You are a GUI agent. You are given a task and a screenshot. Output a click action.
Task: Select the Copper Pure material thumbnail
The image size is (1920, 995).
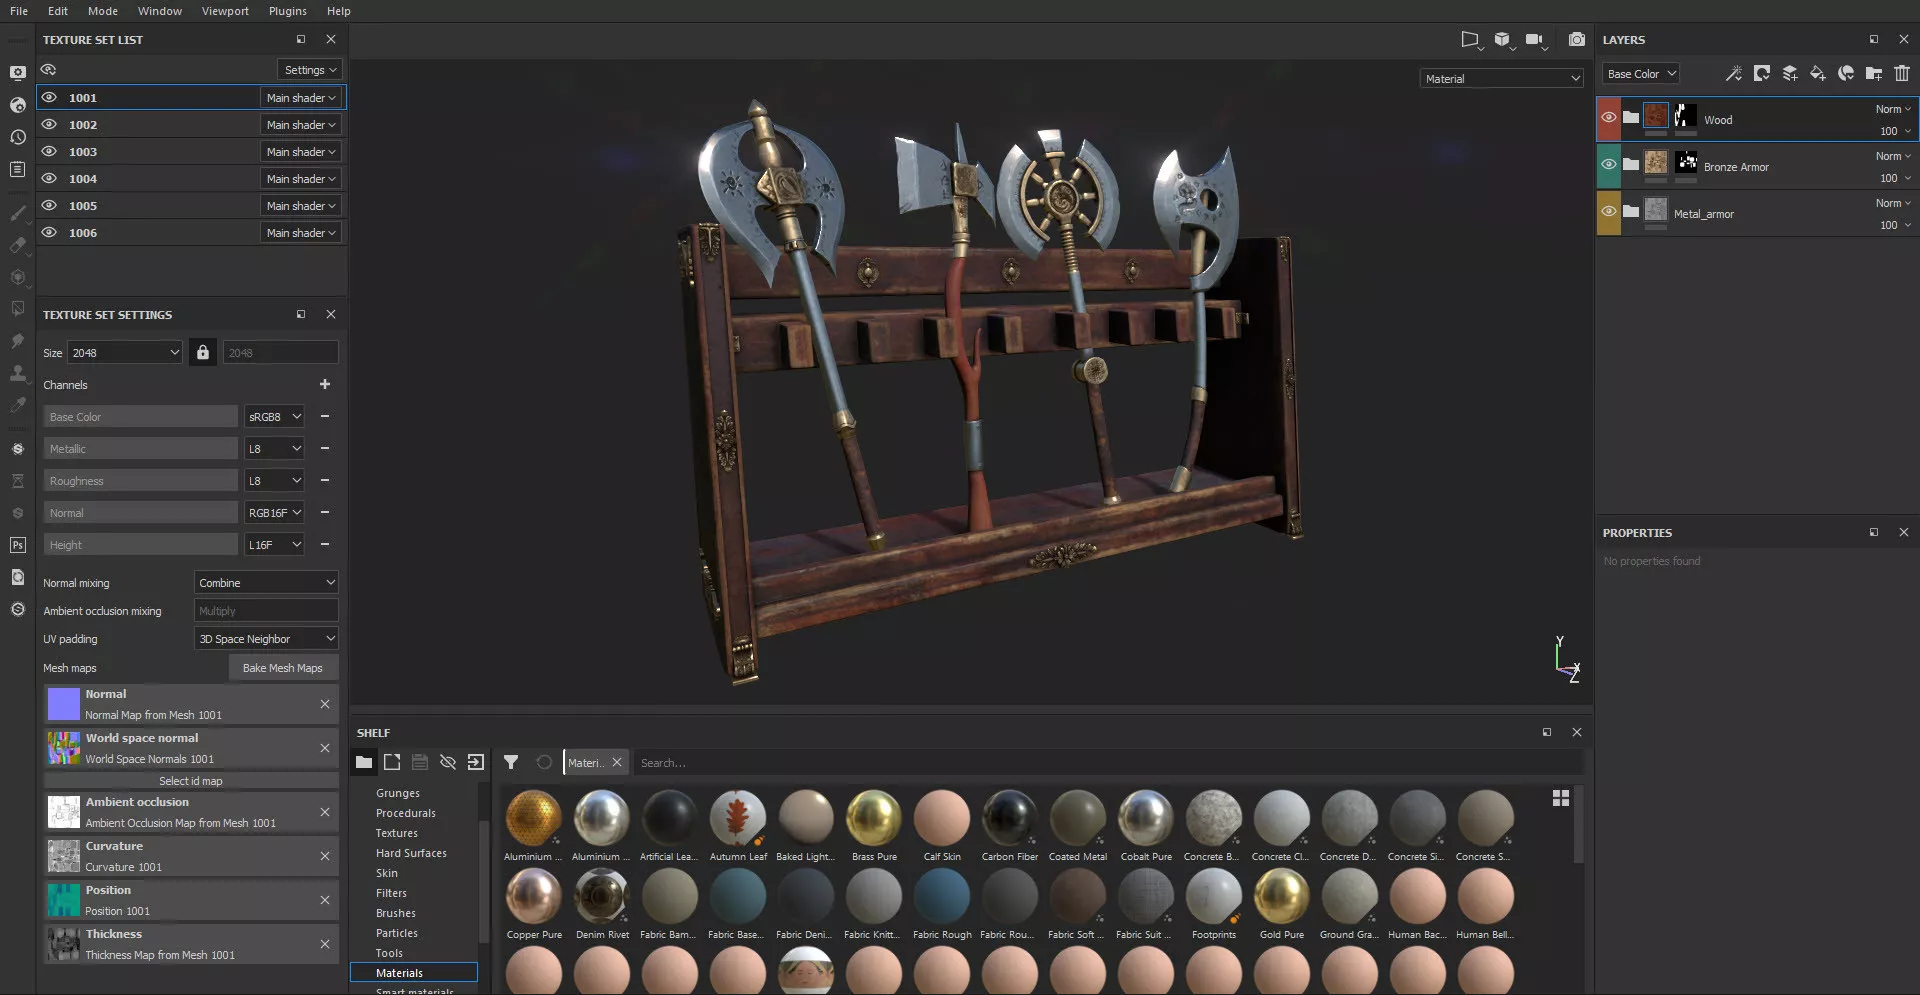tap(534, 897)
